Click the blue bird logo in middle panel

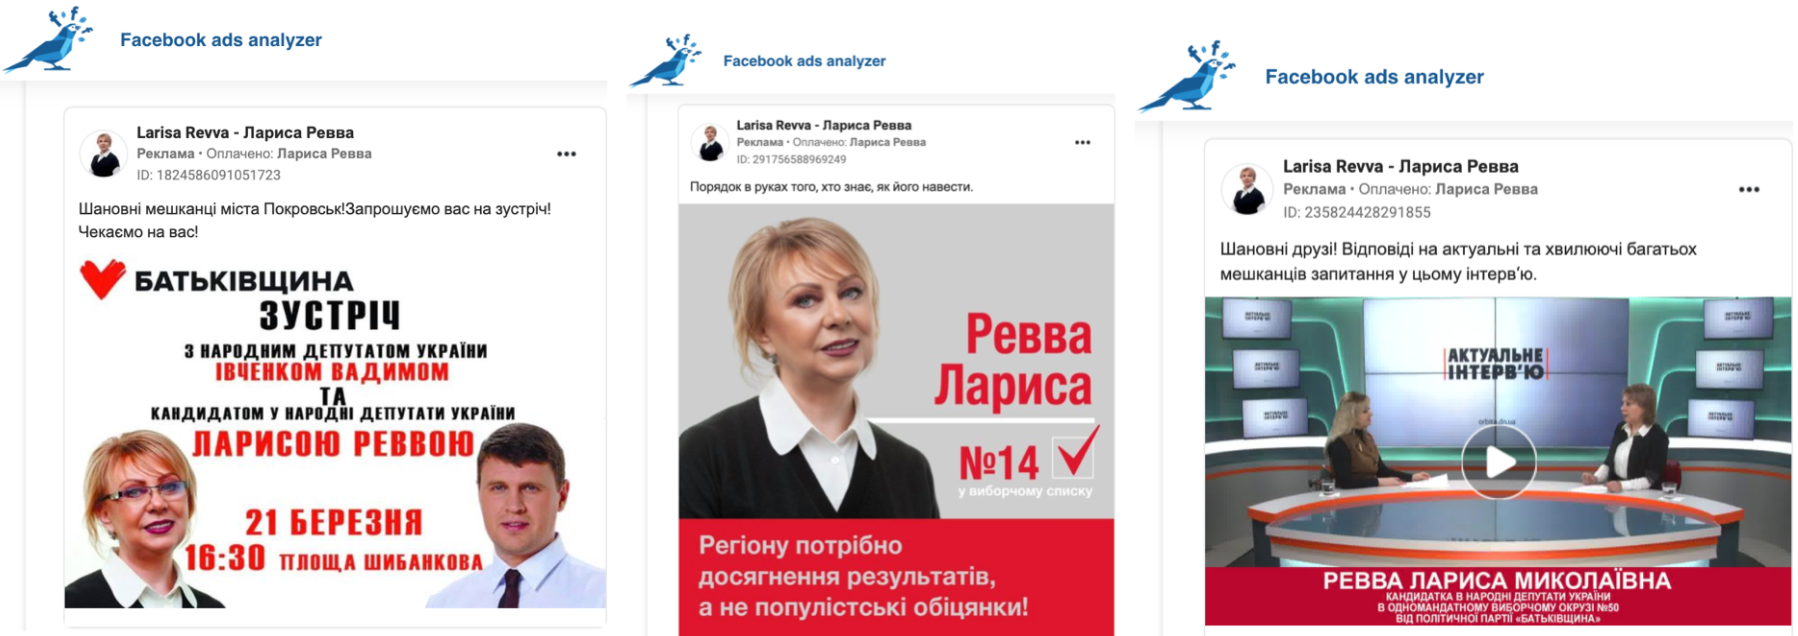tap(666, 60)
